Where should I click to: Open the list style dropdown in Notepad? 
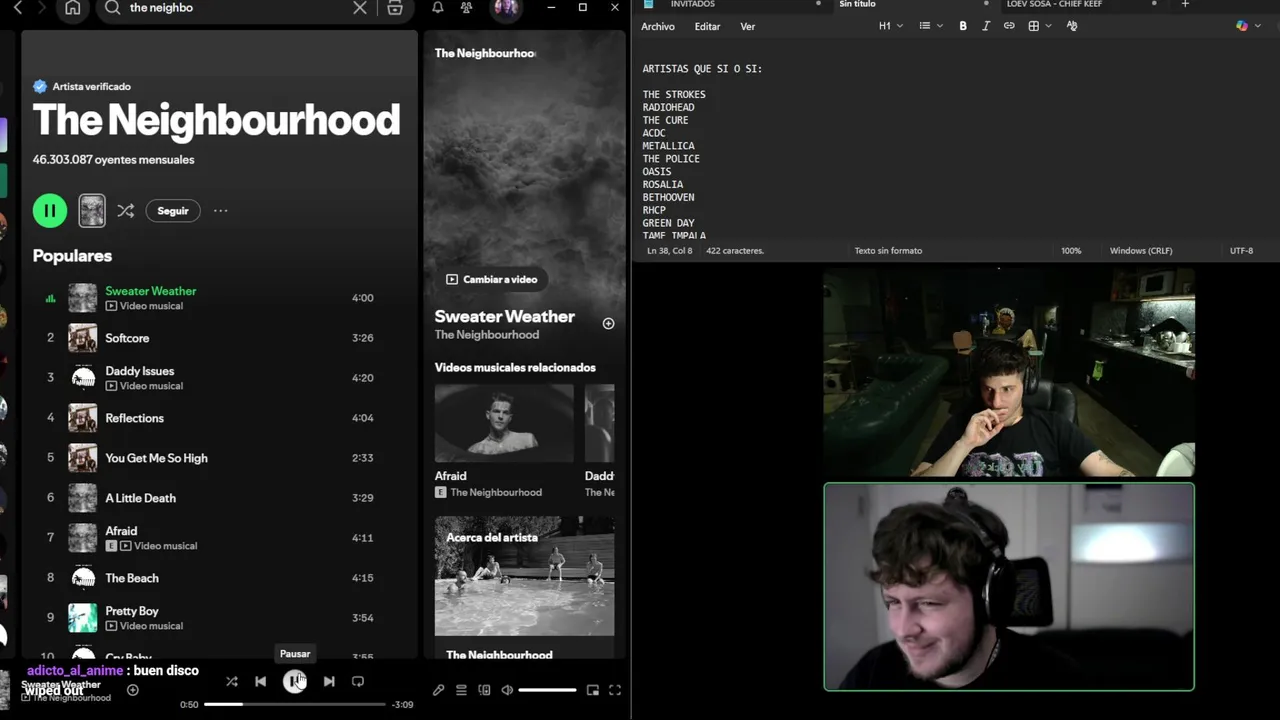coord(930,26)
